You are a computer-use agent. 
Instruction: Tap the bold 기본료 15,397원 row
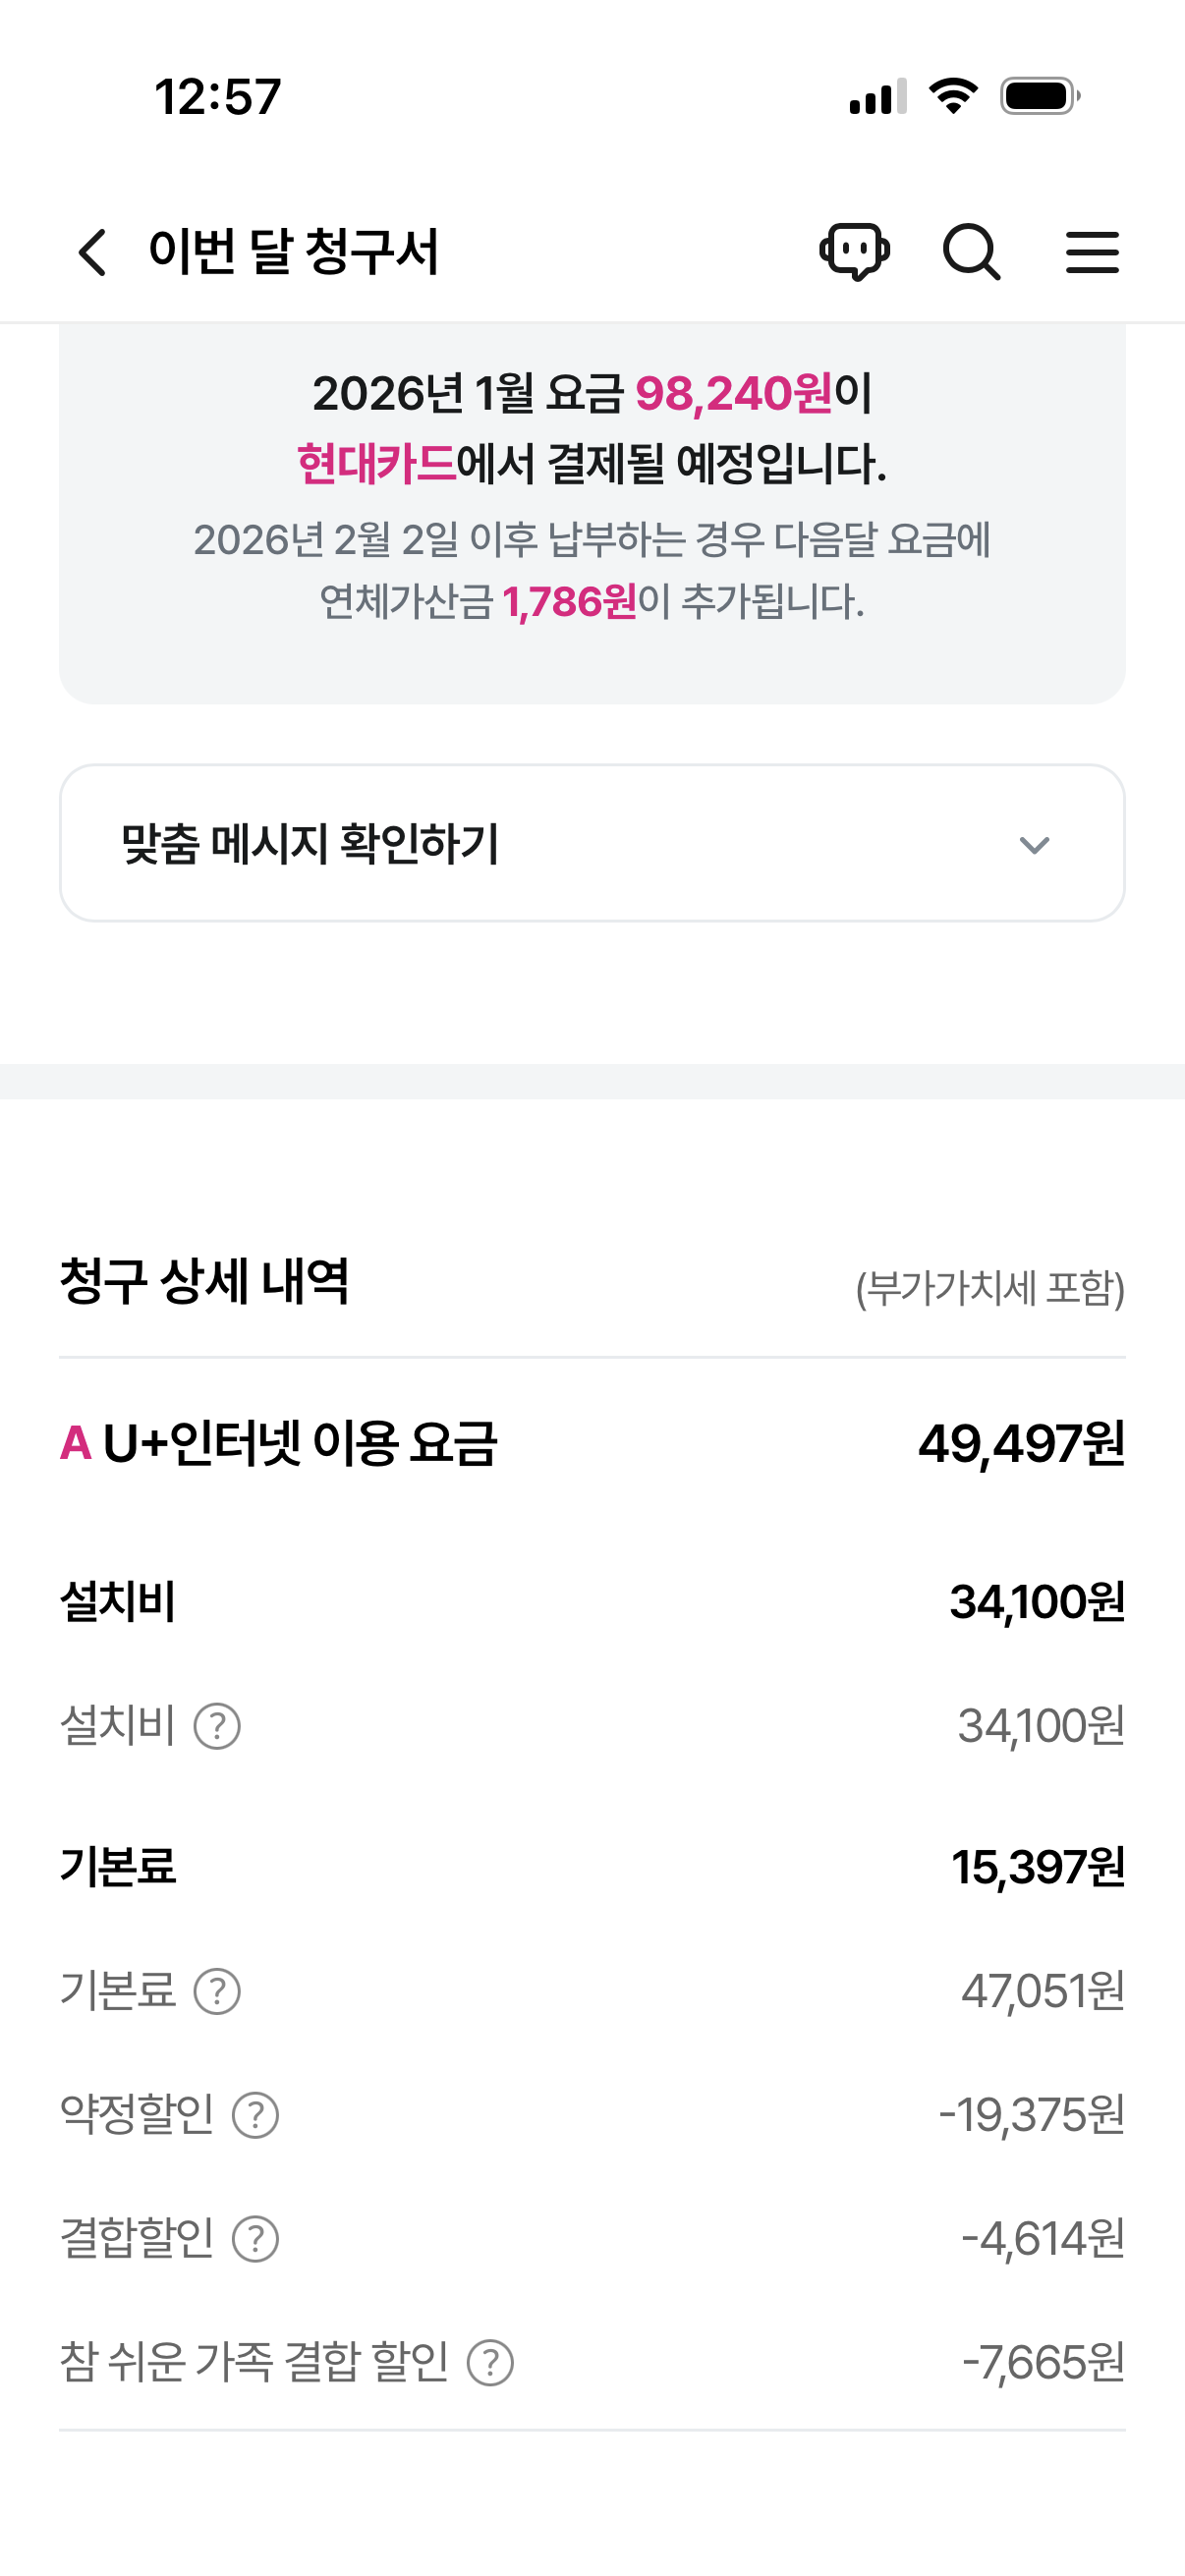tap(592, 1866)
